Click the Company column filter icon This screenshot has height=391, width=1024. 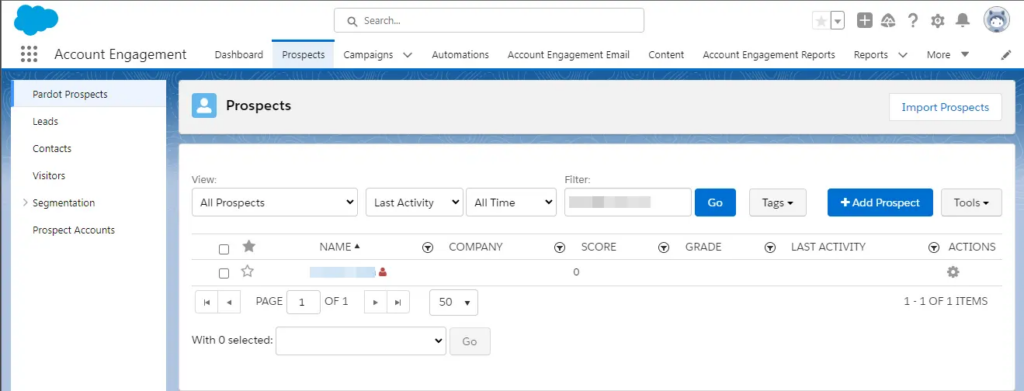[x=559, y=247]
